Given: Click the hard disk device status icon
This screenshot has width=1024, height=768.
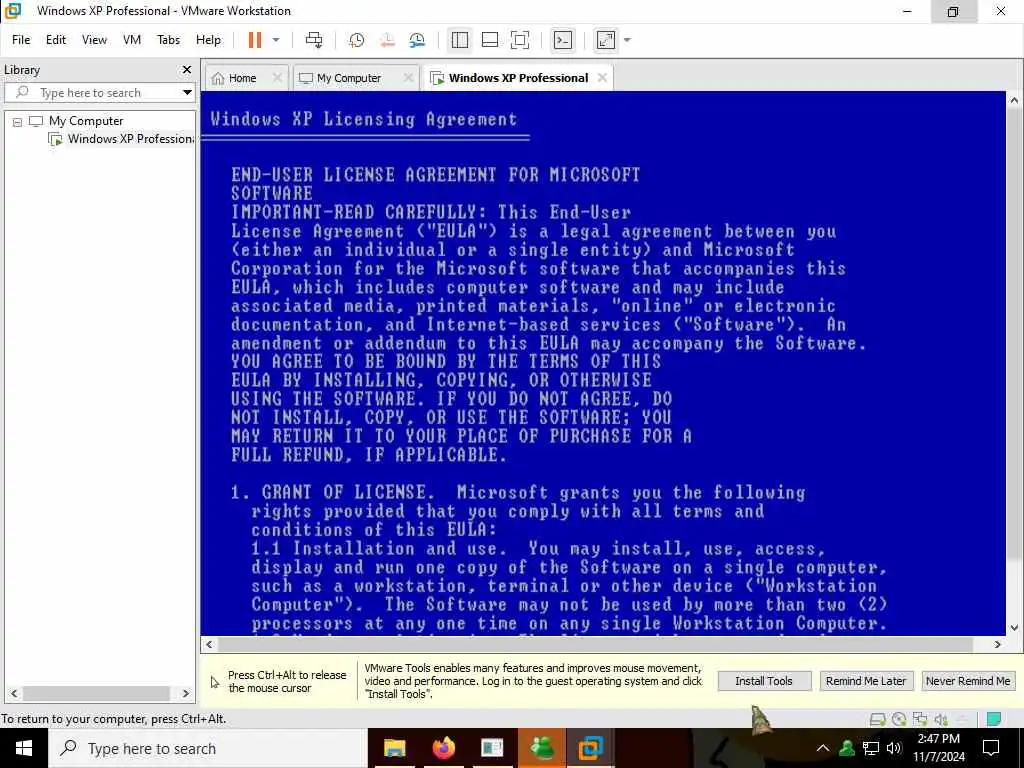Looking at the screenshot, I should (878, 719).
